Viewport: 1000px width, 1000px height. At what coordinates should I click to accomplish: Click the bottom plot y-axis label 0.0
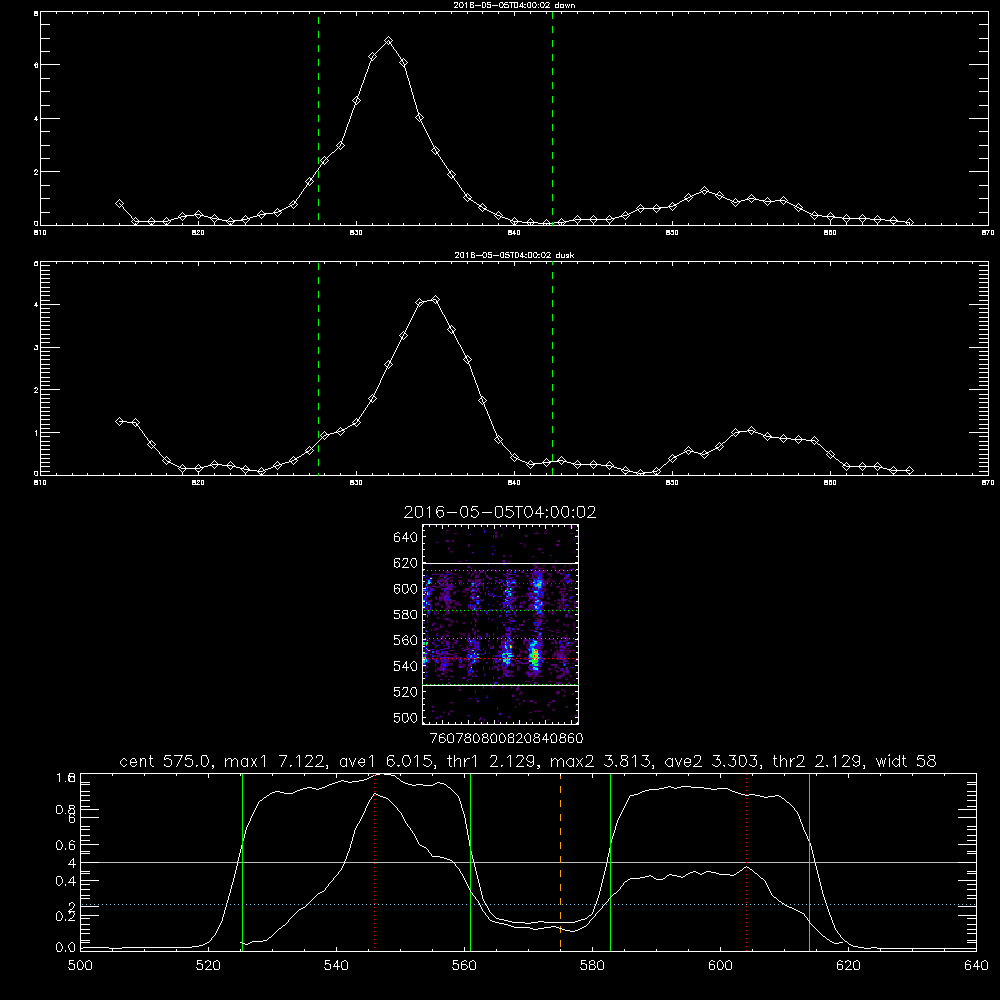[x=66, y=948]
